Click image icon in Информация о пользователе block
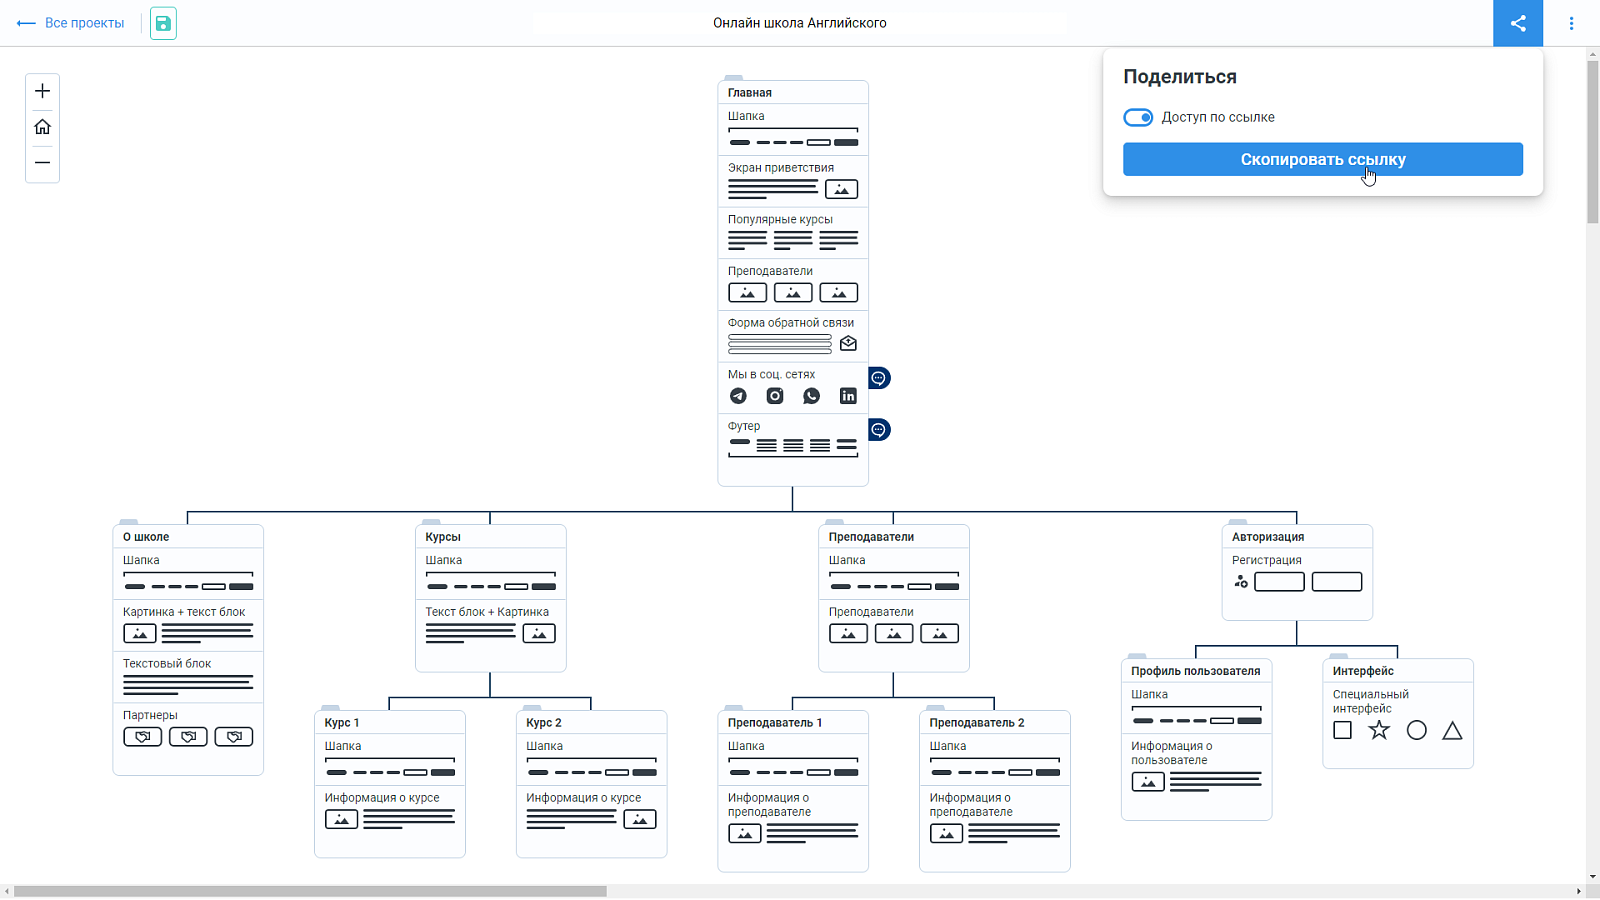 pos(1148,782)
